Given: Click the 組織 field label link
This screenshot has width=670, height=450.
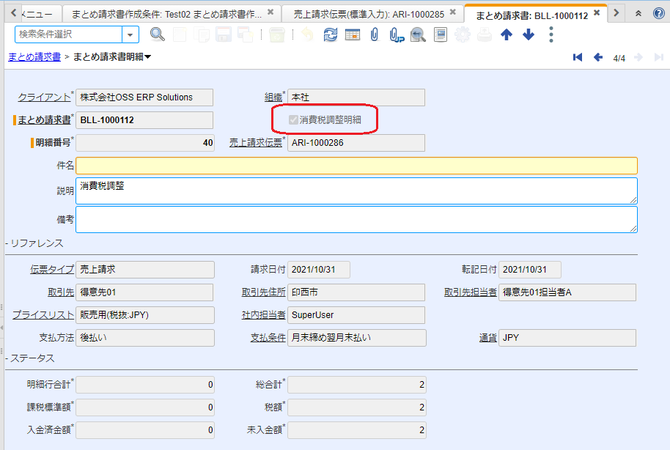Looking at the screenshot, I should point(273,97).
